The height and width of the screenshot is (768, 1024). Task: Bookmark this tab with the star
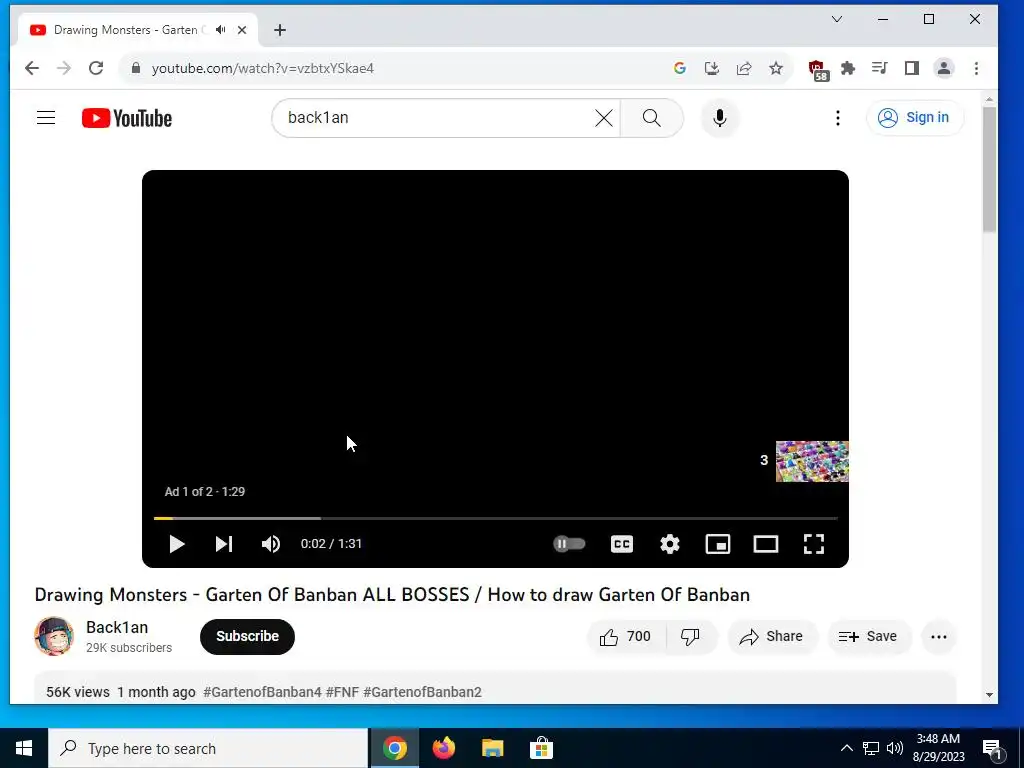776,68
